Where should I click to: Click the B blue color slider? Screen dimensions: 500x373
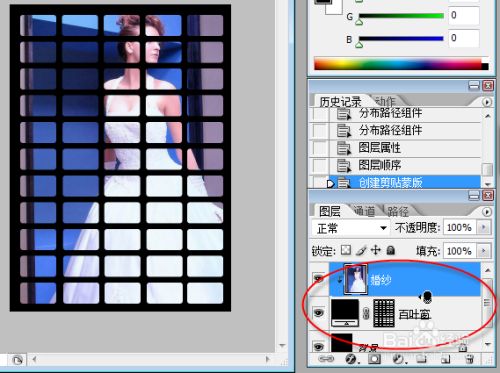click(401, 39)
